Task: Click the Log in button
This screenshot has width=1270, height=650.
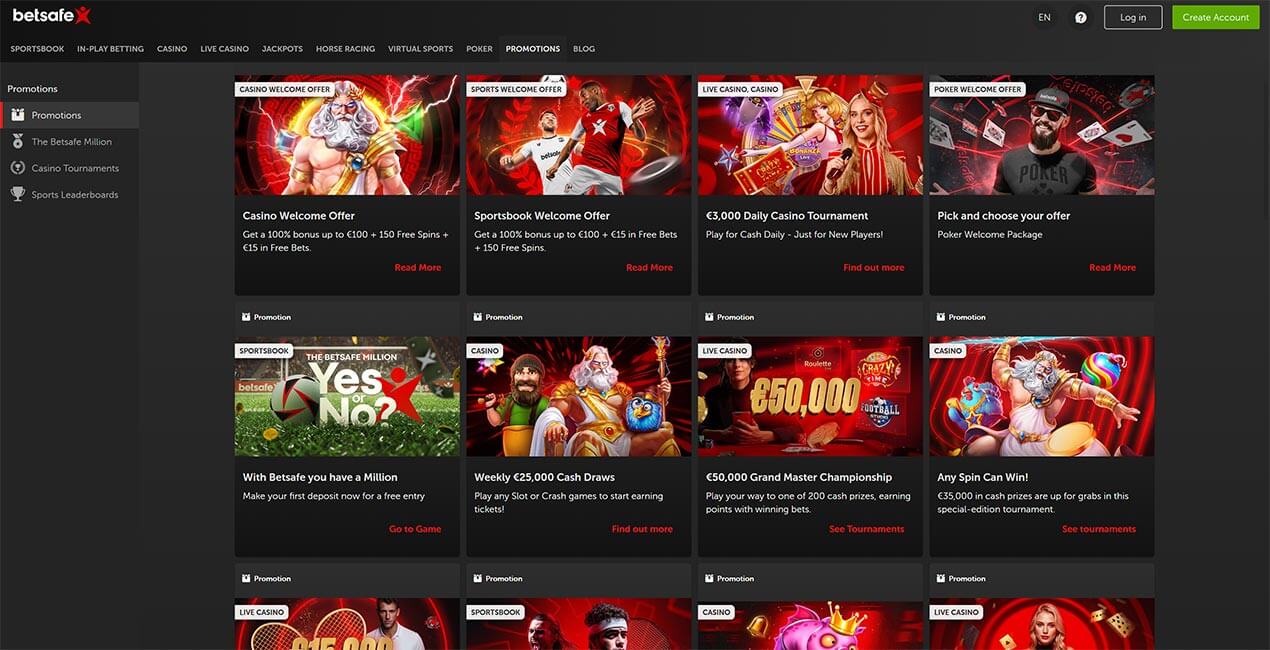Action: (1133, 17)
